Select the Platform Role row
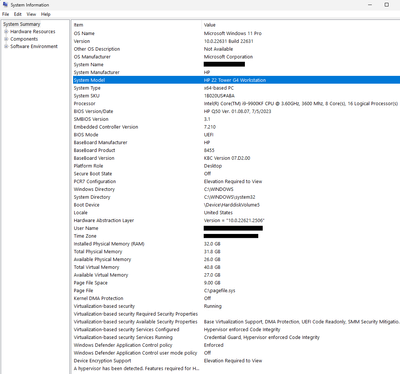Screen dimensions: 400x374 pos(236,166)
